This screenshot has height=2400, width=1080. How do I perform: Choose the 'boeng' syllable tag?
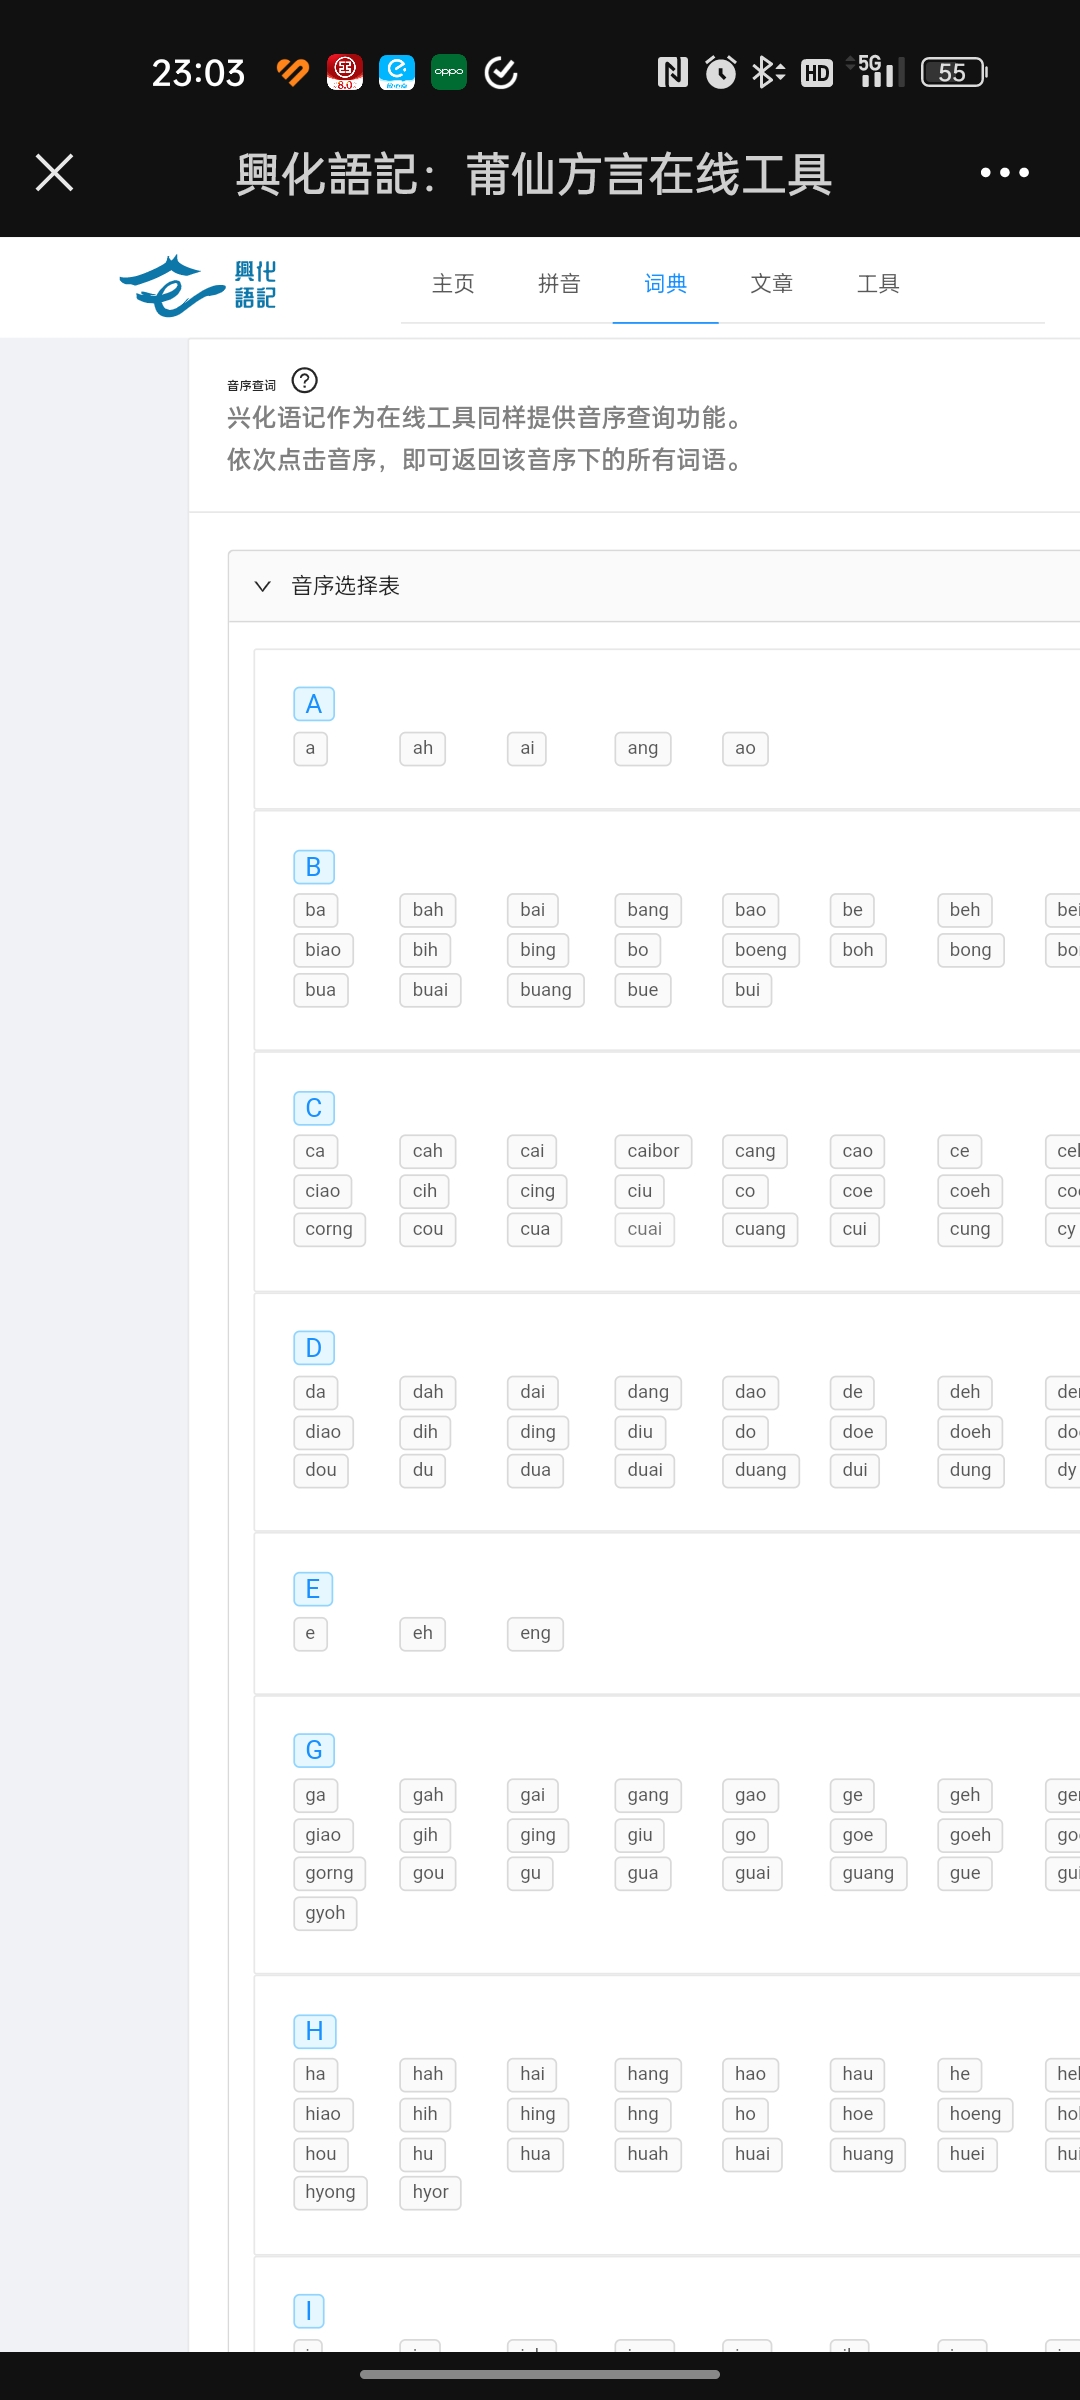[x=761, y=950]
